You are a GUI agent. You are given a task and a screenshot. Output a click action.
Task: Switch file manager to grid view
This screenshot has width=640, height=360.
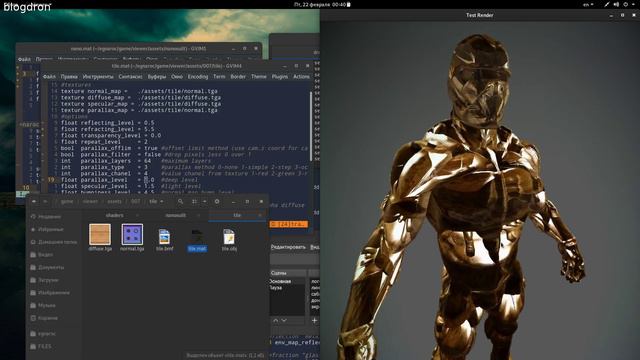[194, 201]
